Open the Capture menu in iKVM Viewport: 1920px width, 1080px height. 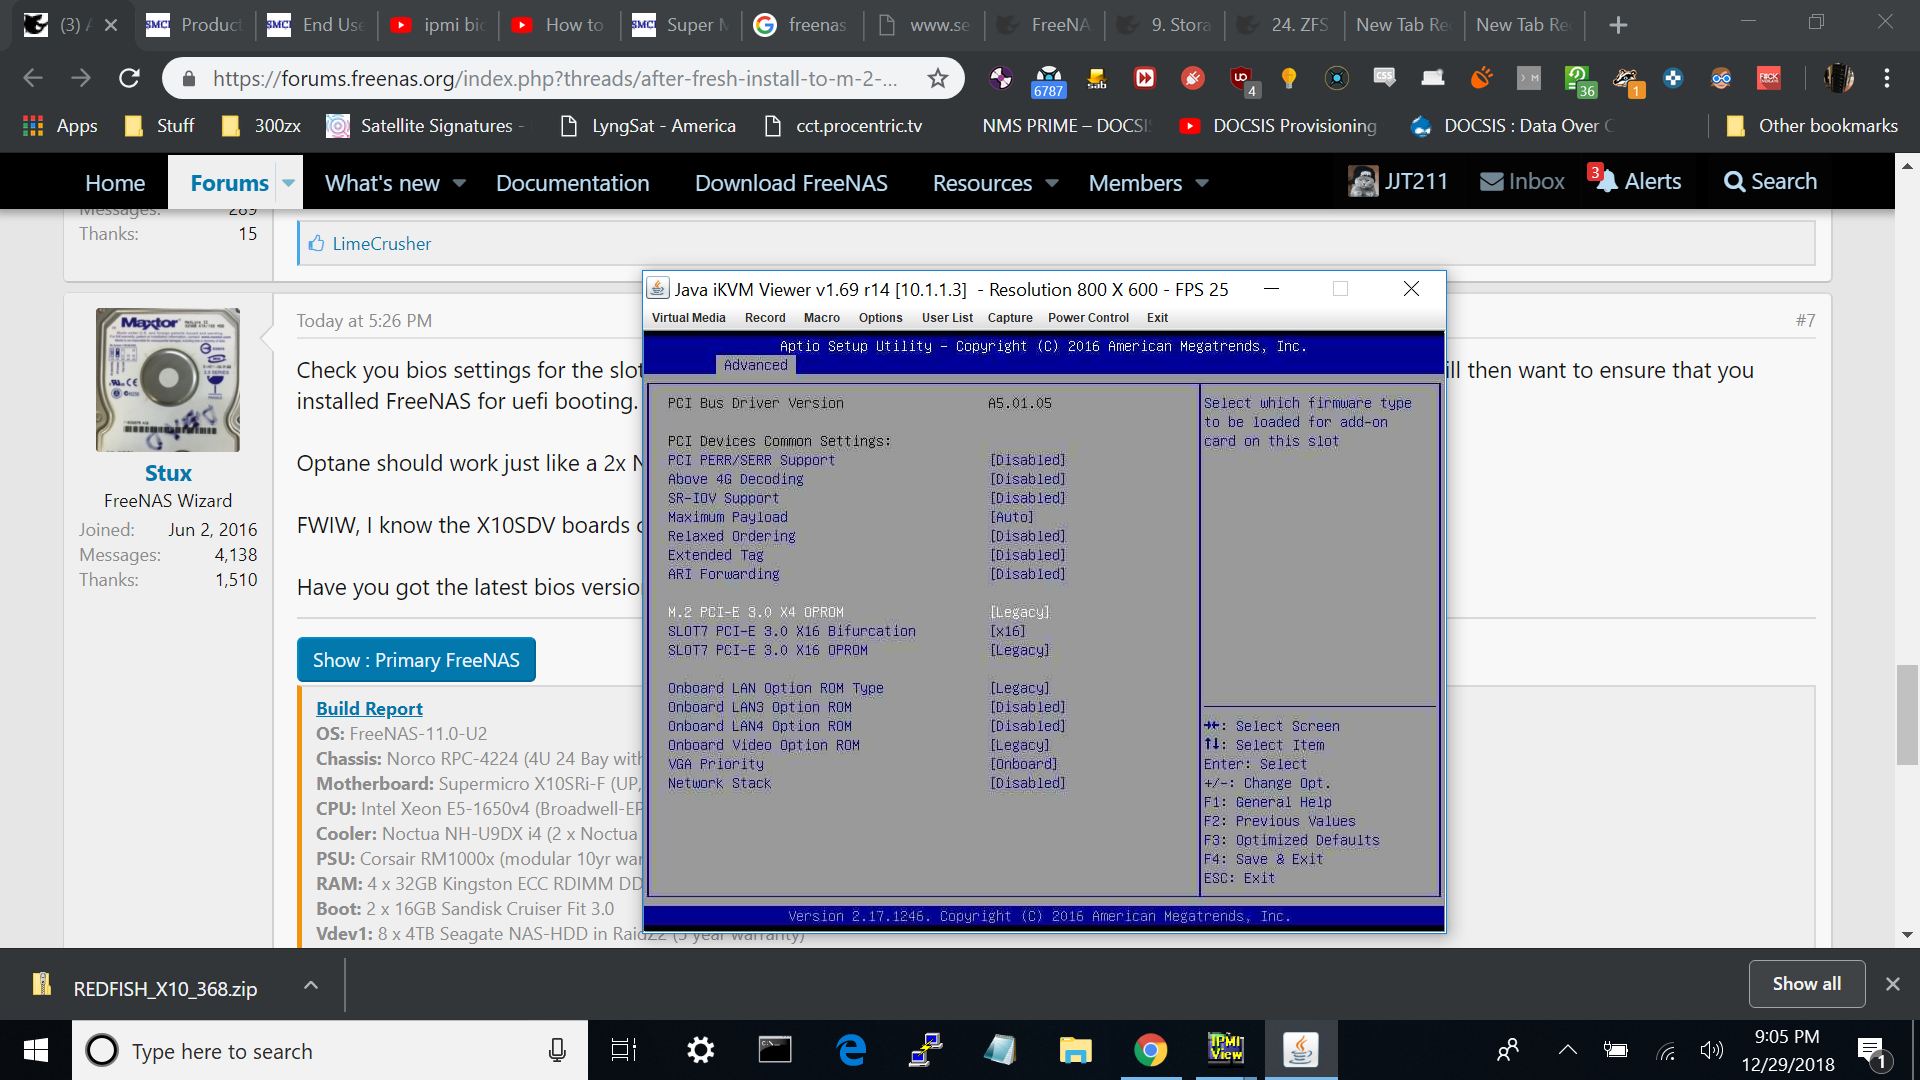tap(1010, 318)
